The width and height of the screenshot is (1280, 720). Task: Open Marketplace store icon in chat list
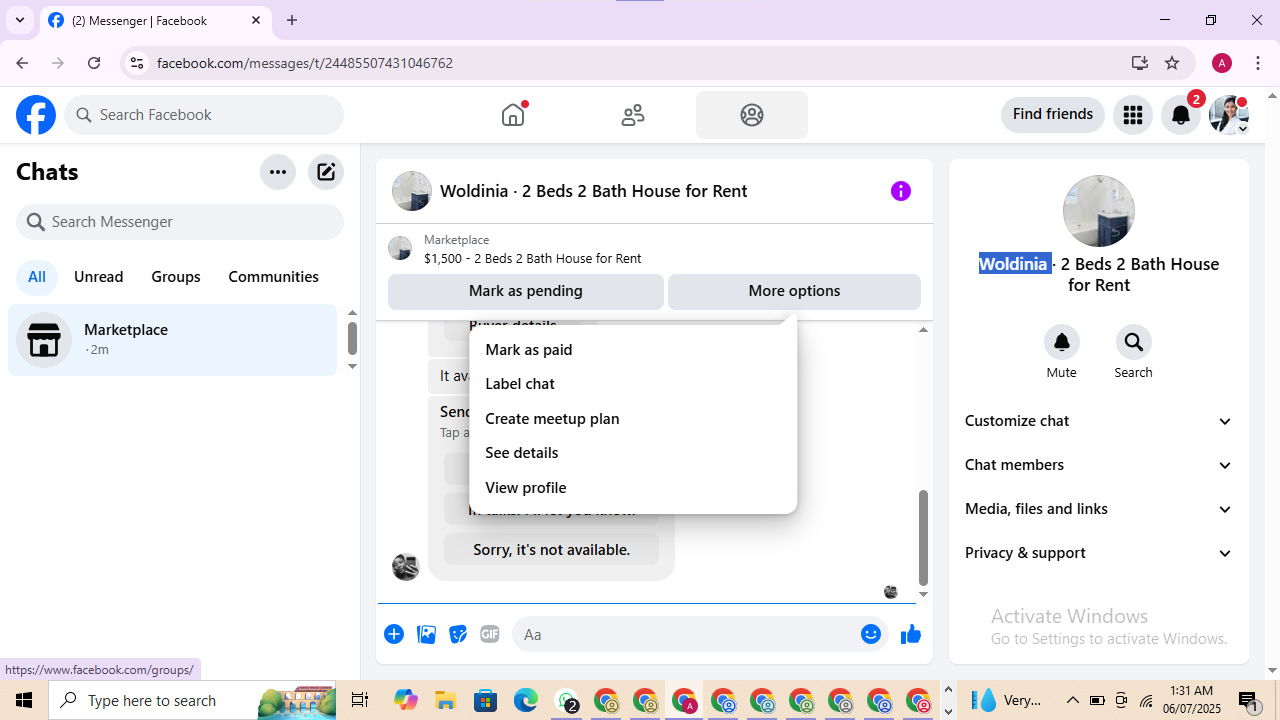tap(44, 340)
